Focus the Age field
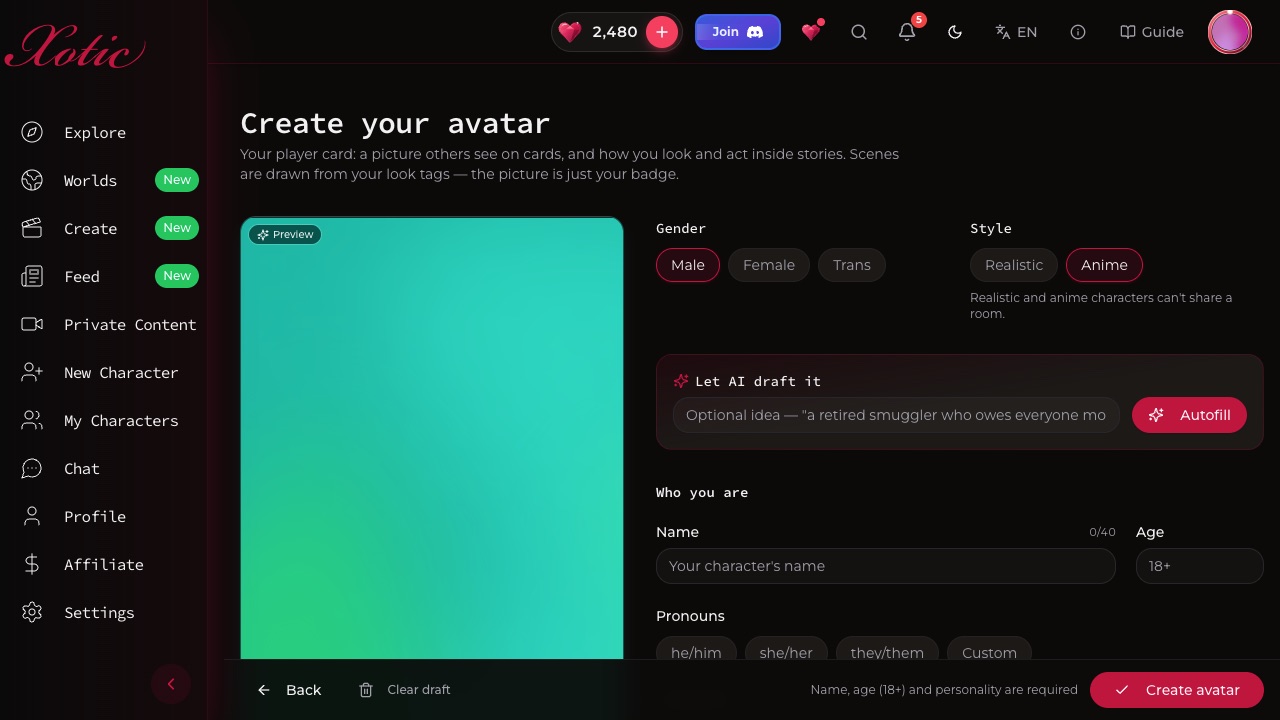This screenshot has height=720, width=1280. 1200,566
